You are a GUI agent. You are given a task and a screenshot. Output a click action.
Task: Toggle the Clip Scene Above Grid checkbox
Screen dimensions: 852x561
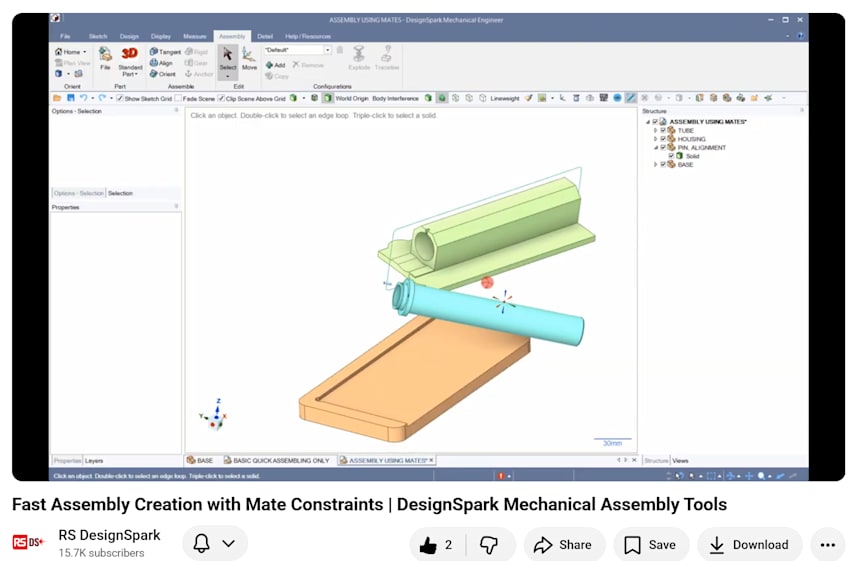(221, 98)
